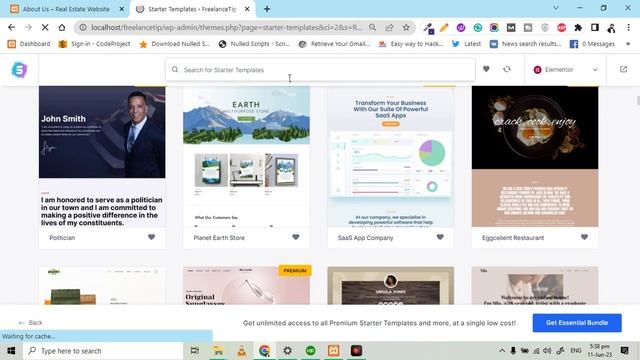This screenshot has width=640, height=360.
Task: Click the share page icon in address bar
Action: [389, 27]
